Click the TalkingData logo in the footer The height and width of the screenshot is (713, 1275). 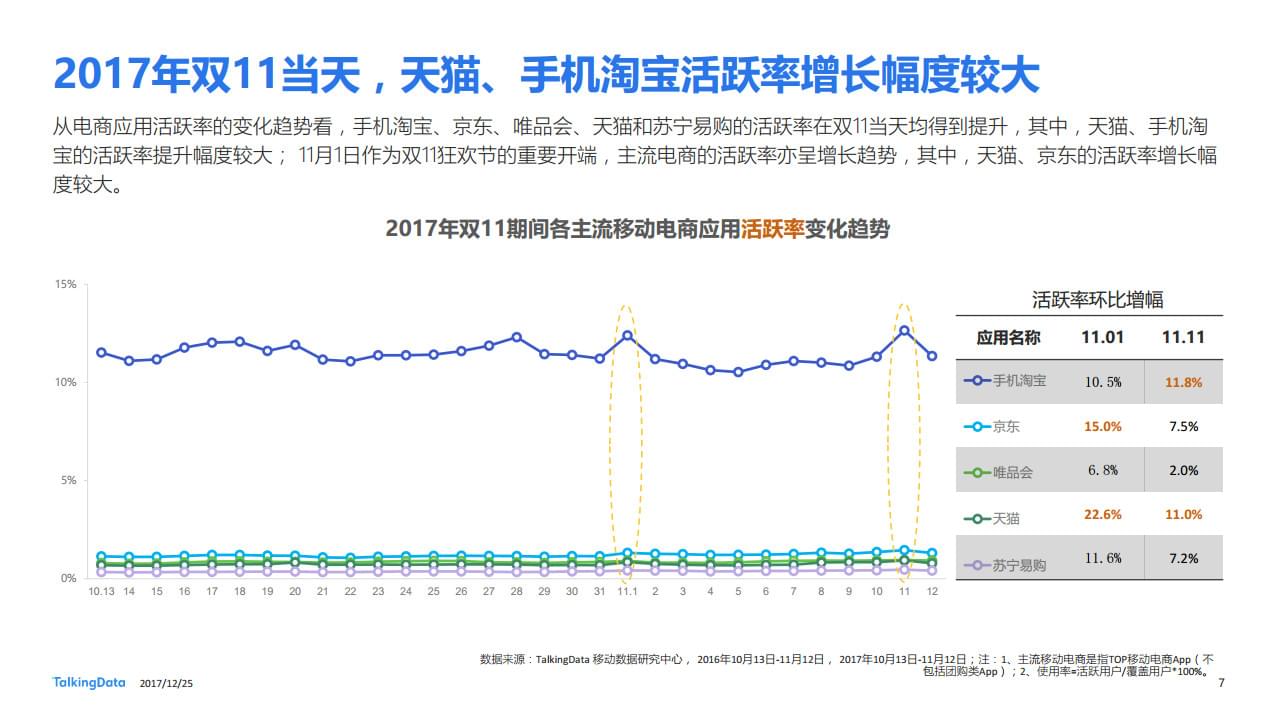(x=89, y=682)
